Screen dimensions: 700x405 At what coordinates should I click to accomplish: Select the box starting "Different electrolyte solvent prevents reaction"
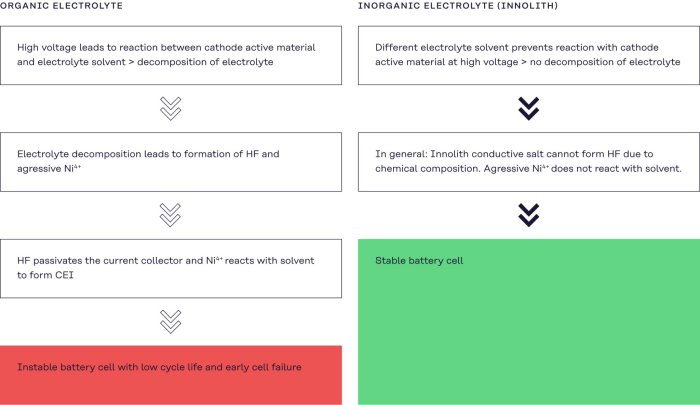point(529,55)
